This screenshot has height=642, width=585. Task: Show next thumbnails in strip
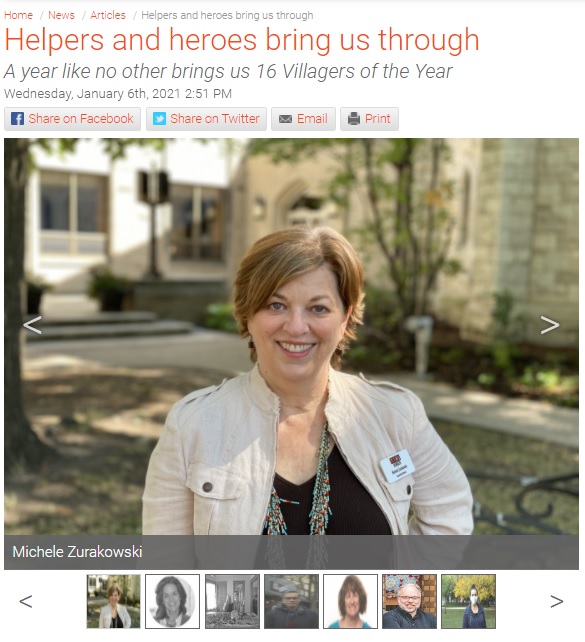tap(556, 601)
